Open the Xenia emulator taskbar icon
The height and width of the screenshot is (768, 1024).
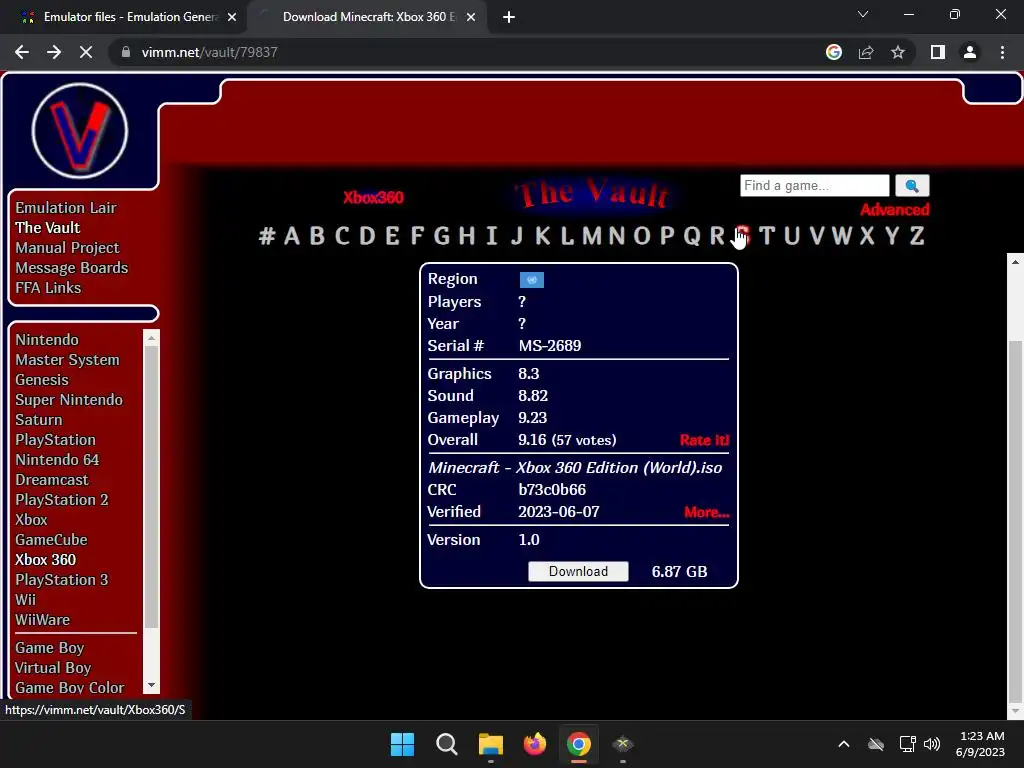tap(623, 744)
